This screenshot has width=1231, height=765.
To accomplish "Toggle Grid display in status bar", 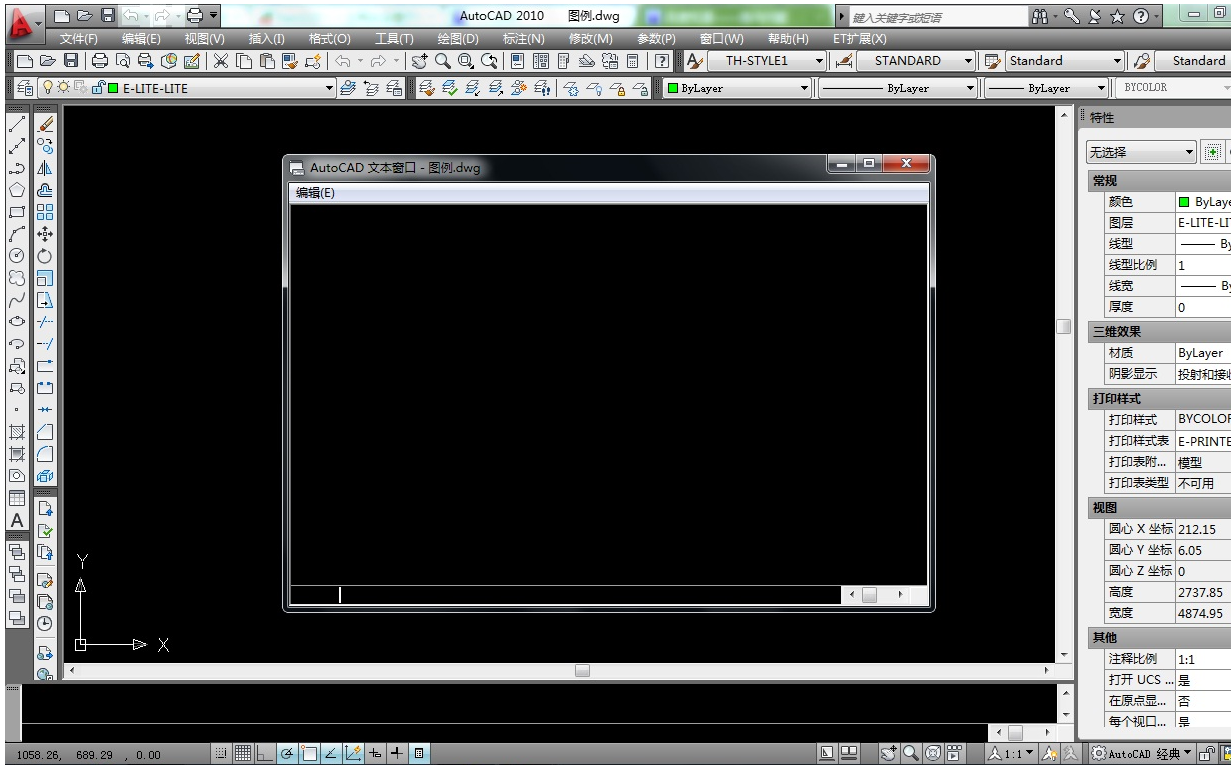I will tap(243, 754).
